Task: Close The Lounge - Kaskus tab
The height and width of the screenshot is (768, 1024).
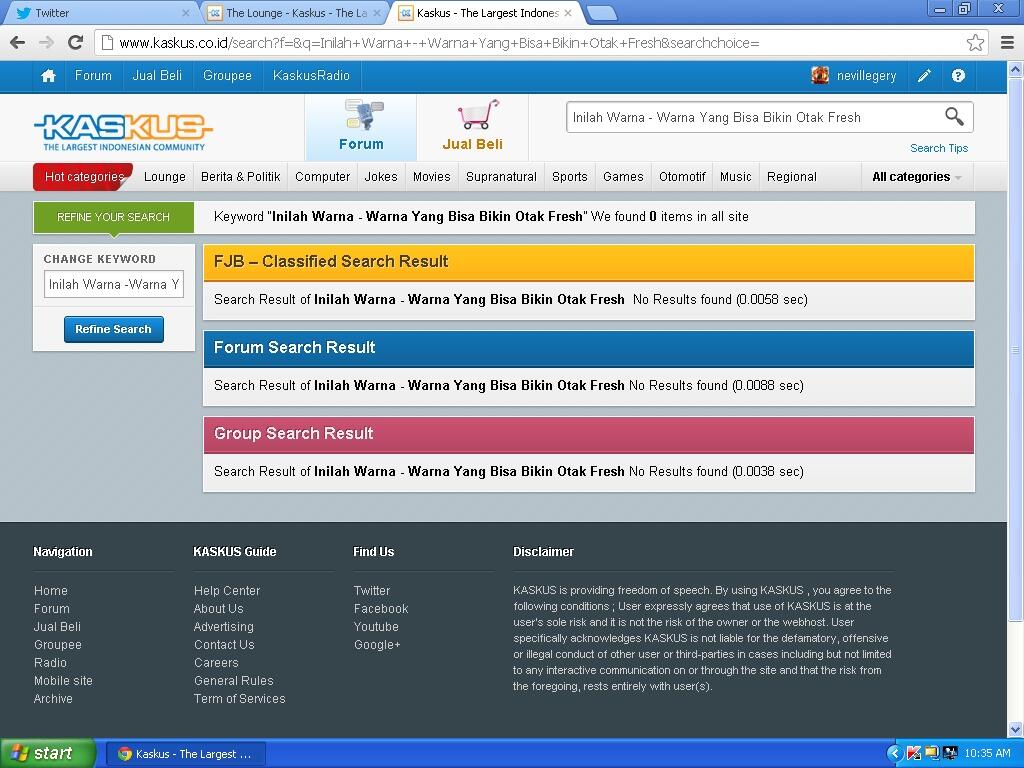Action: click(377, 12)
